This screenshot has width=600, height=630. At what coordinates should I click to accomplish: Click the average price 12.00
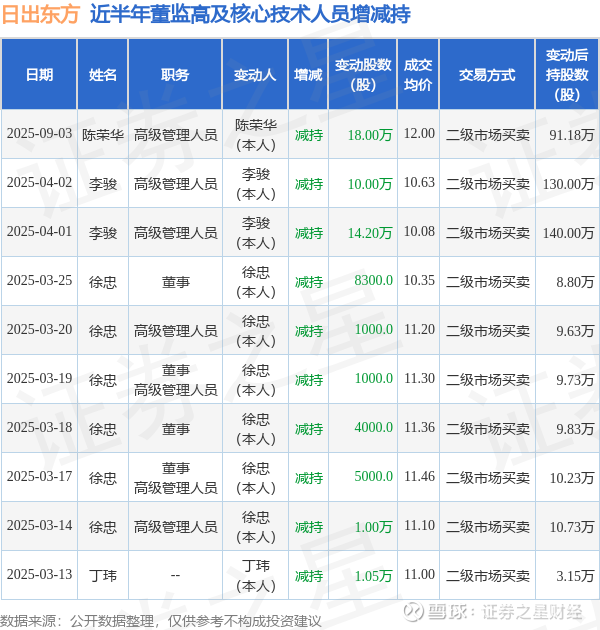[419, 134]
